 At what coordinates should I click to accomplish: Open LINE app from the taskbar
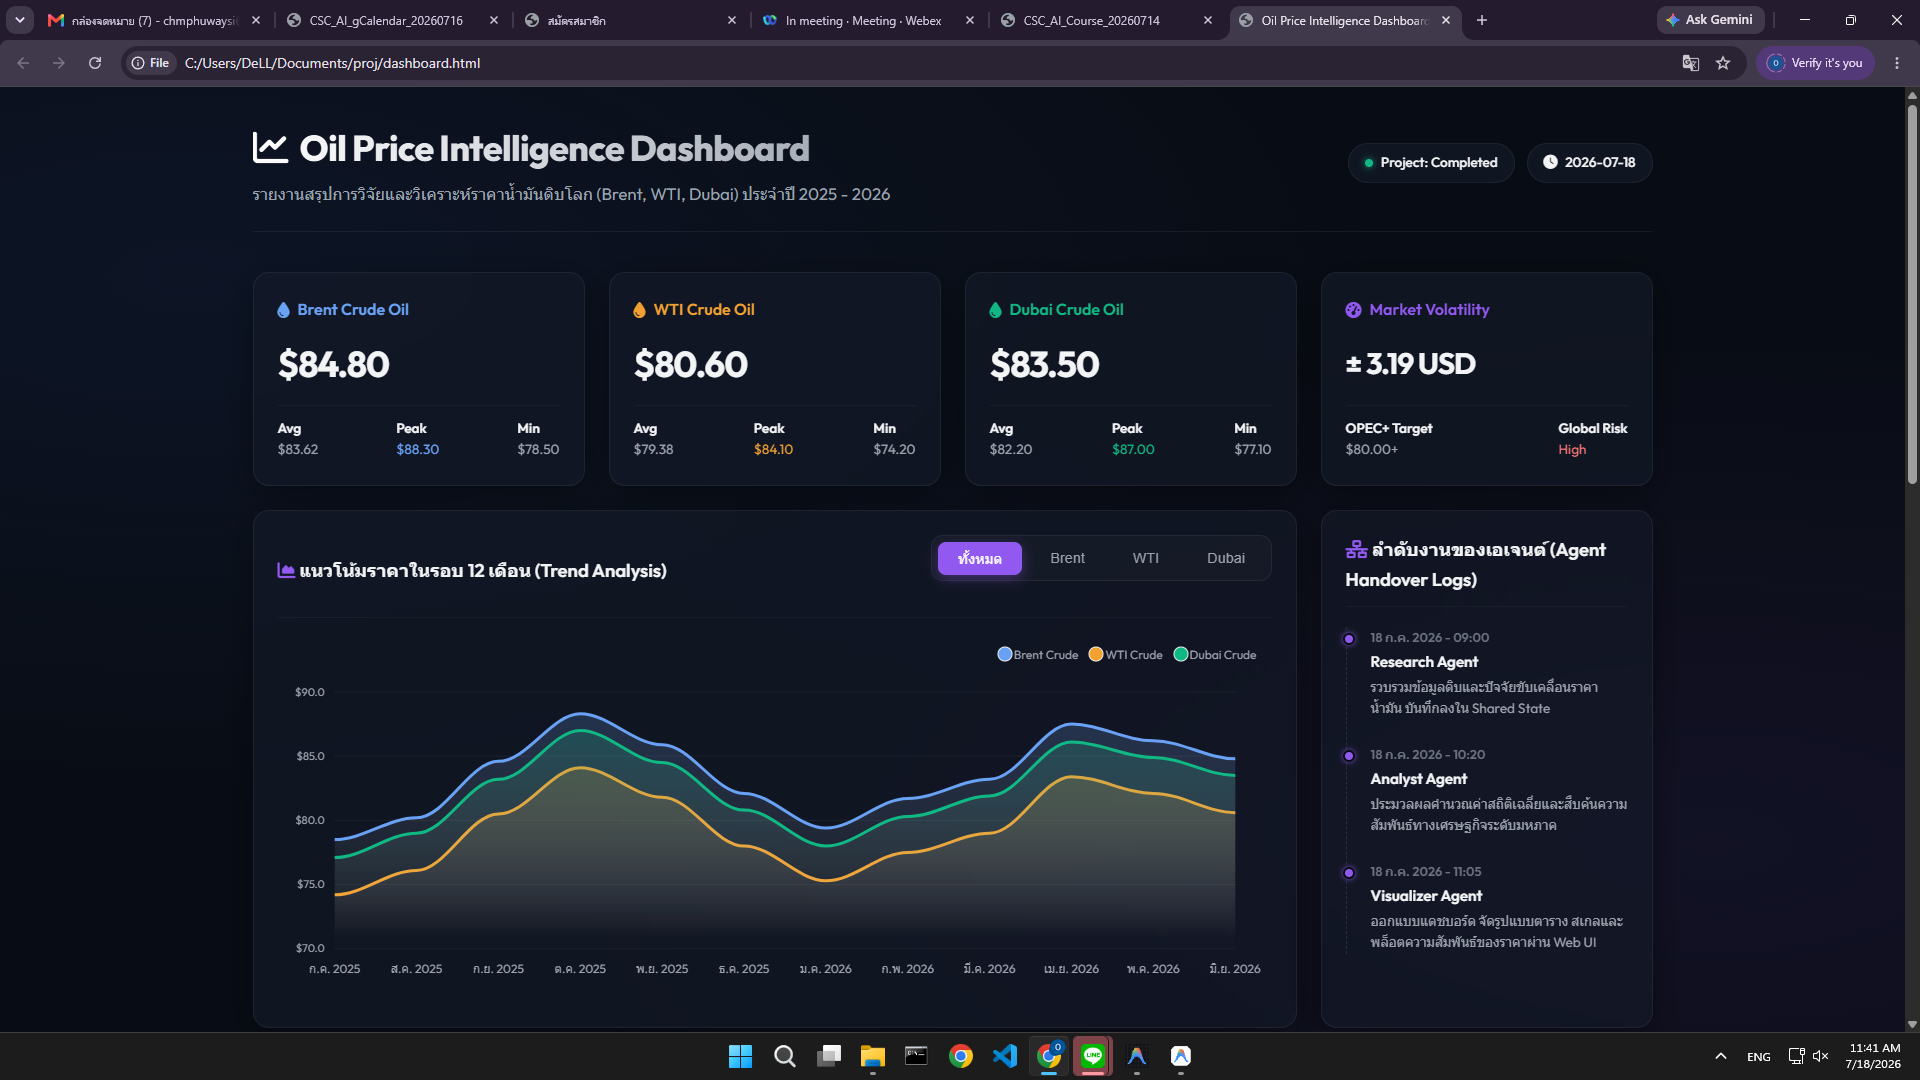pyautogui.click(x=1093, y=1056)
